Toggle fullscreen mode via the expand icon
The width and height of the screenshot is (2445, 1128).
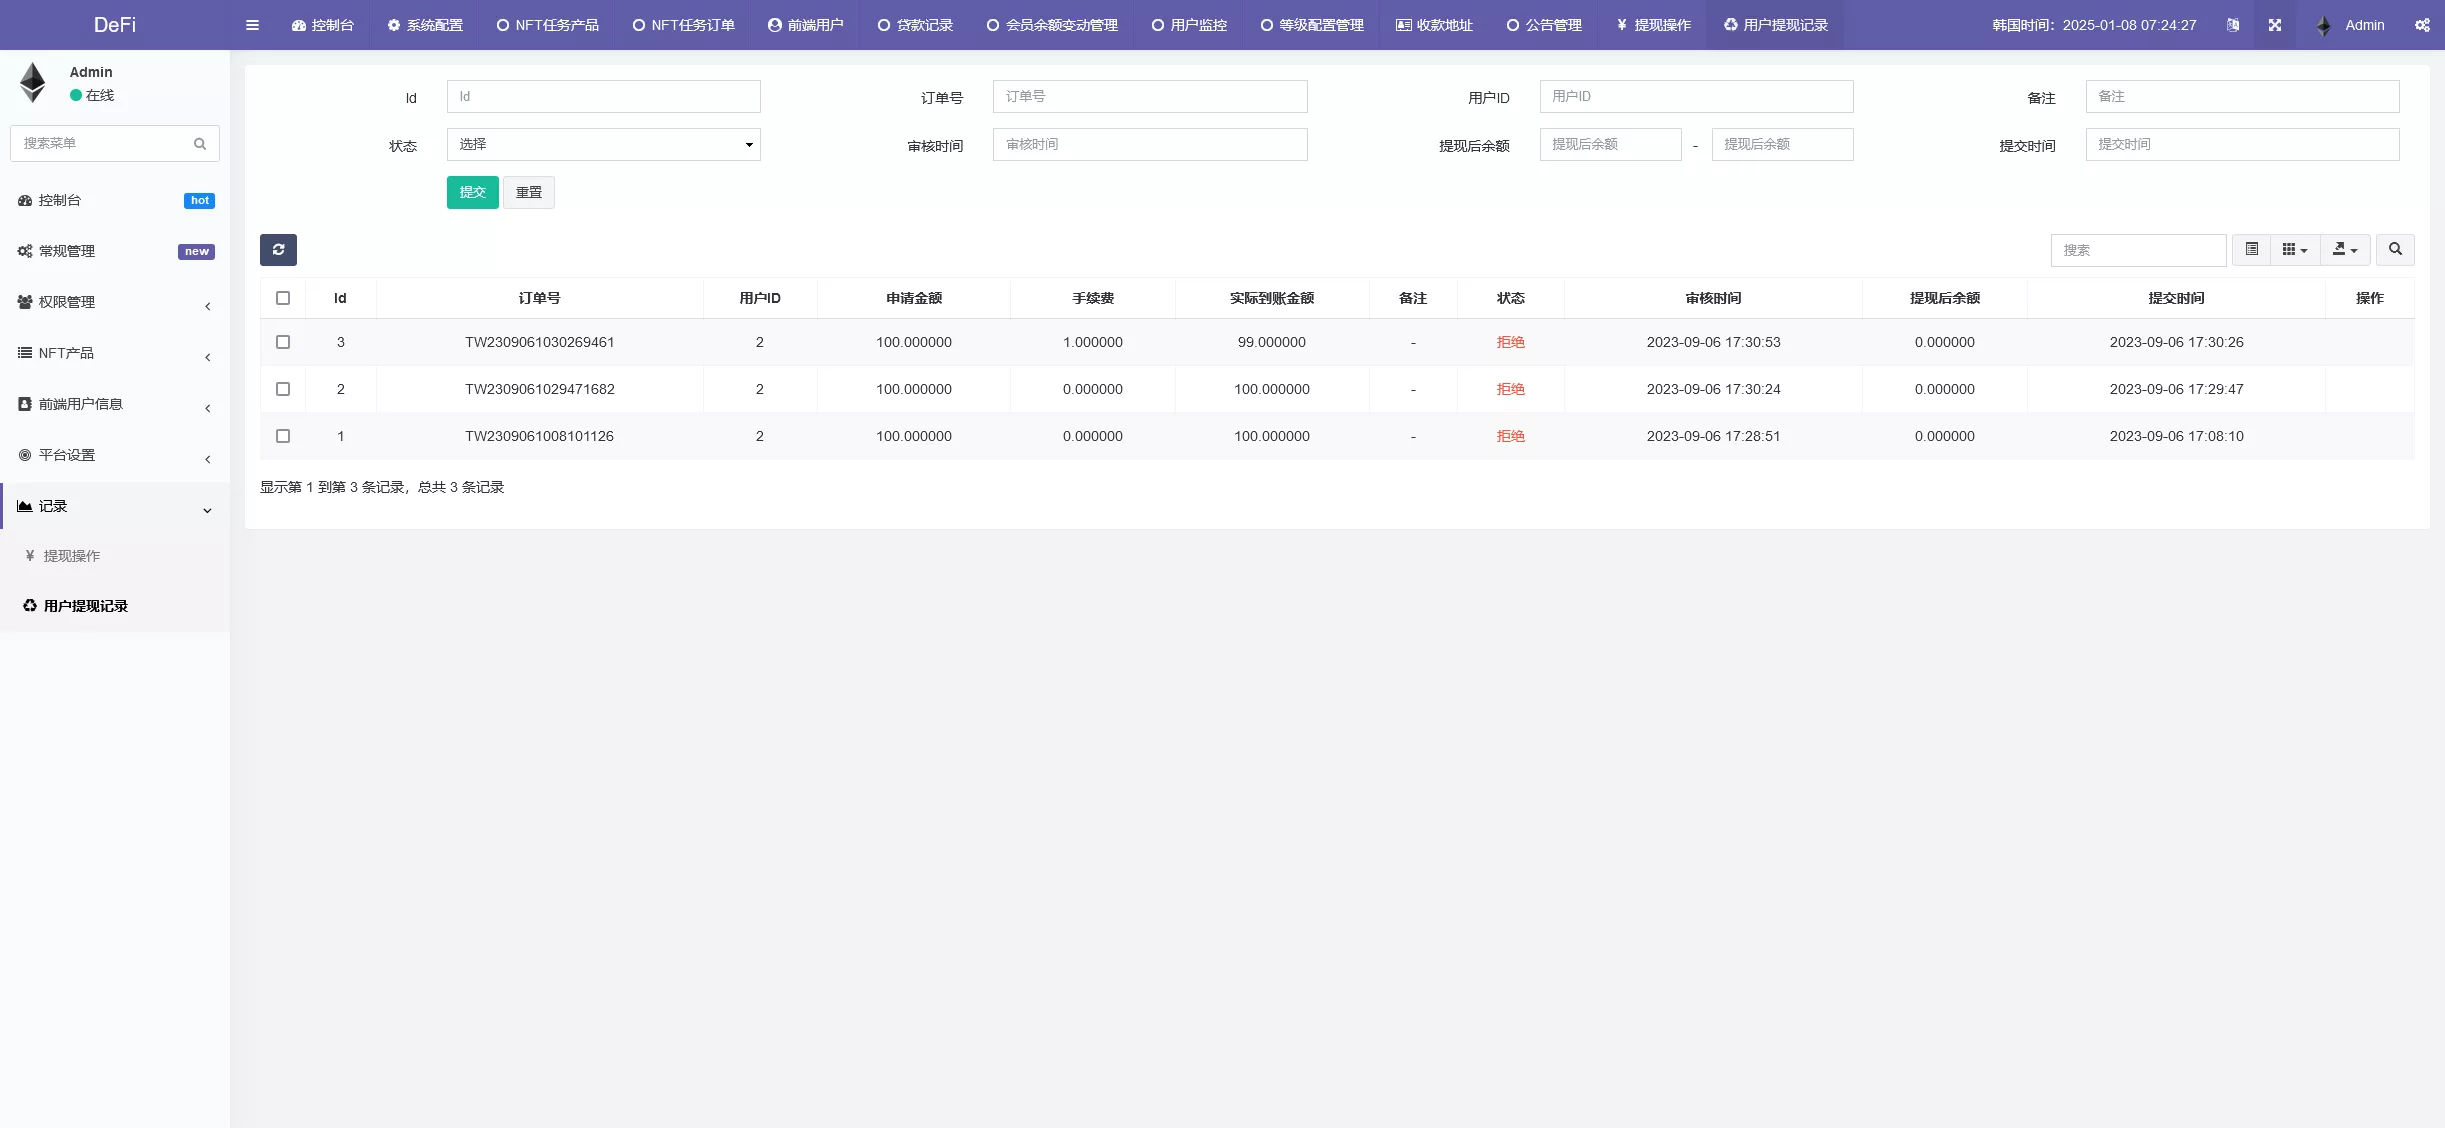coord(2275,24)
